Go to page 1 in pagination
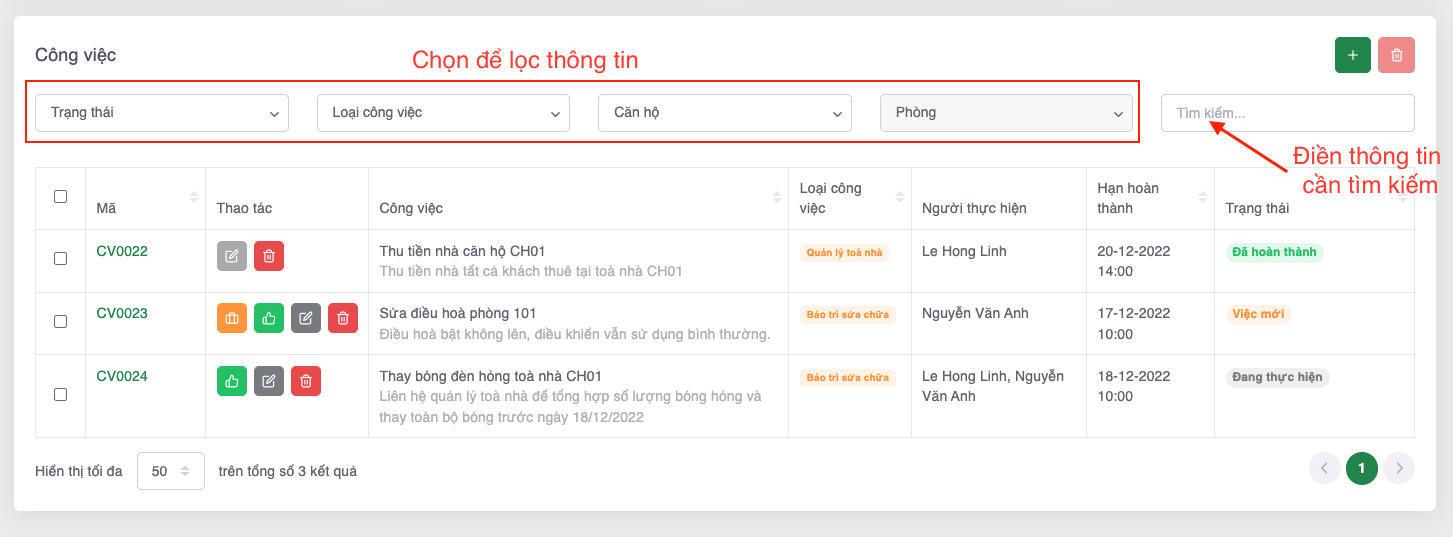 click(x=1361, y=468)
